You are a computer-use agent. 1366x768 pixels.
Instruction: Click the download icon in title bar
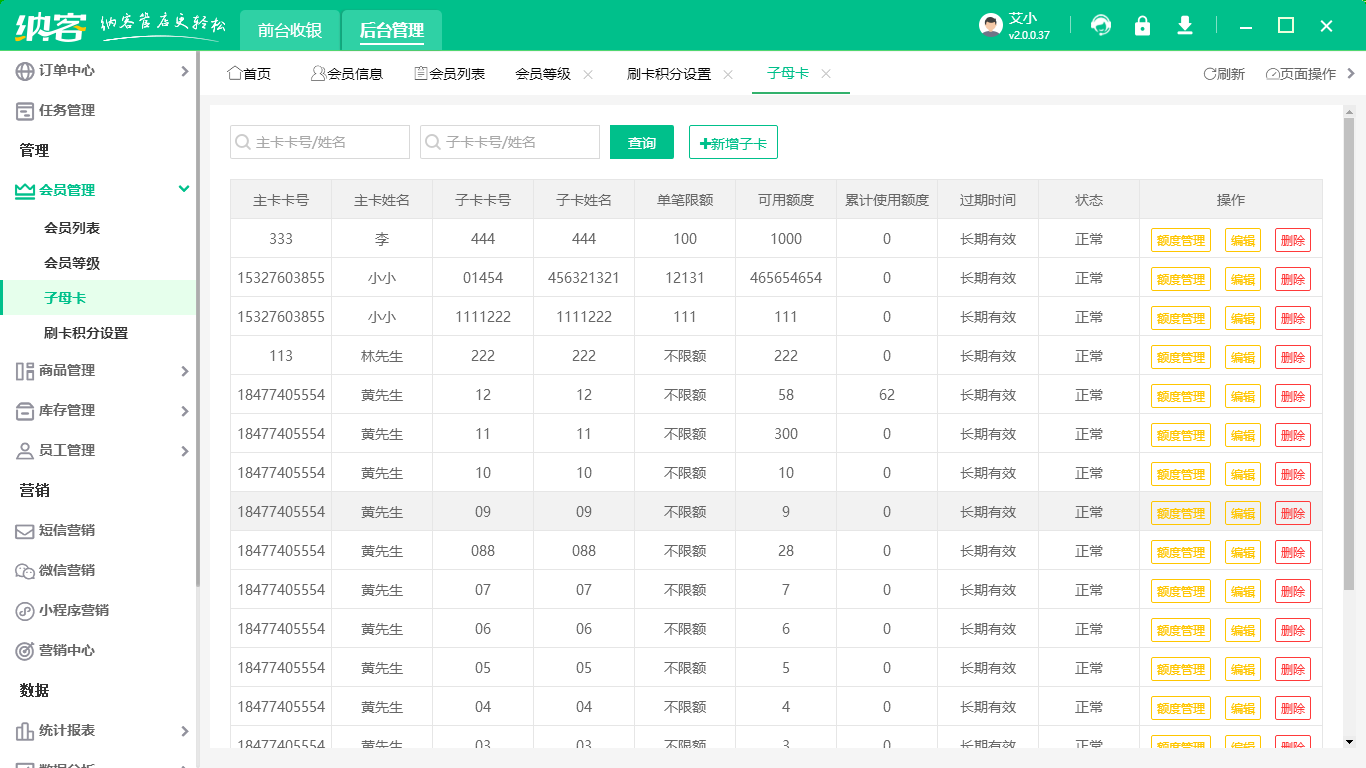[1185, 26]
